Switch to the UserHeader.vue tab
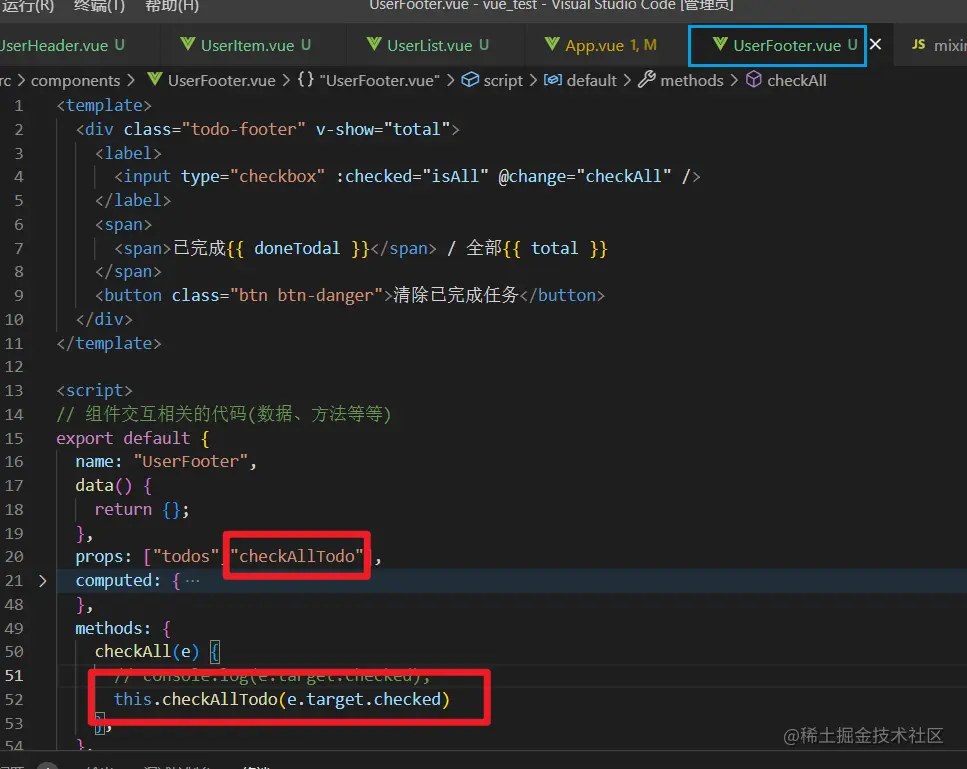The image size is (967, 769). 62,46
